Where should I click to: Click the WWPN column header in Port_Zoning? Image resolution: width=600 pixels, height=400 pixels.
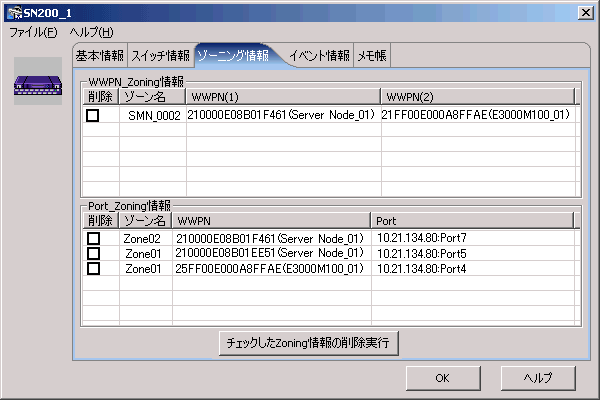click(271, 221)
